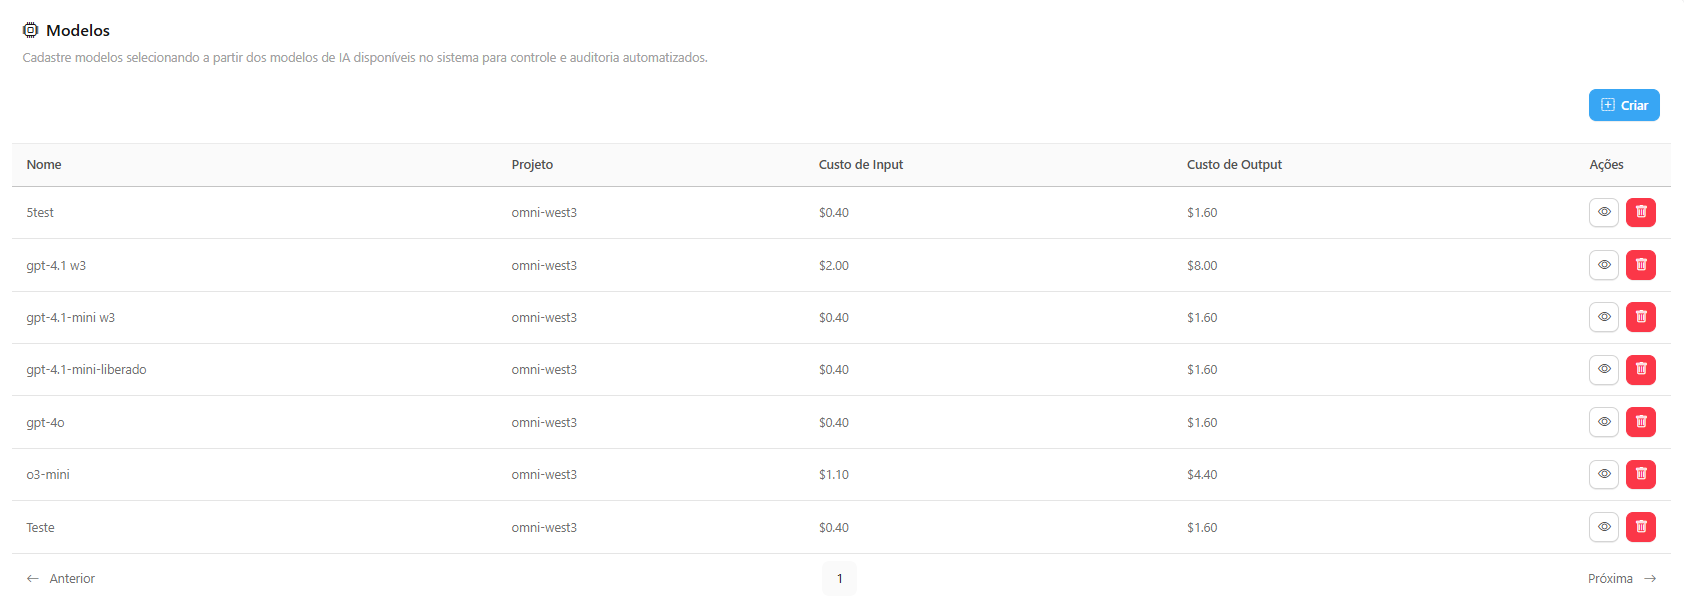Delete the 5test model row

coord(1640,212)
